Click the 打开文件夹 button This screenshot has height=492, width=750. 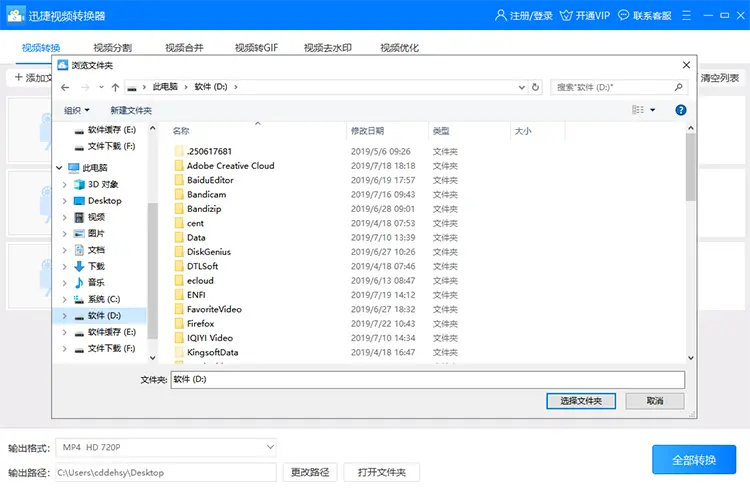click(x=382, y=472)
